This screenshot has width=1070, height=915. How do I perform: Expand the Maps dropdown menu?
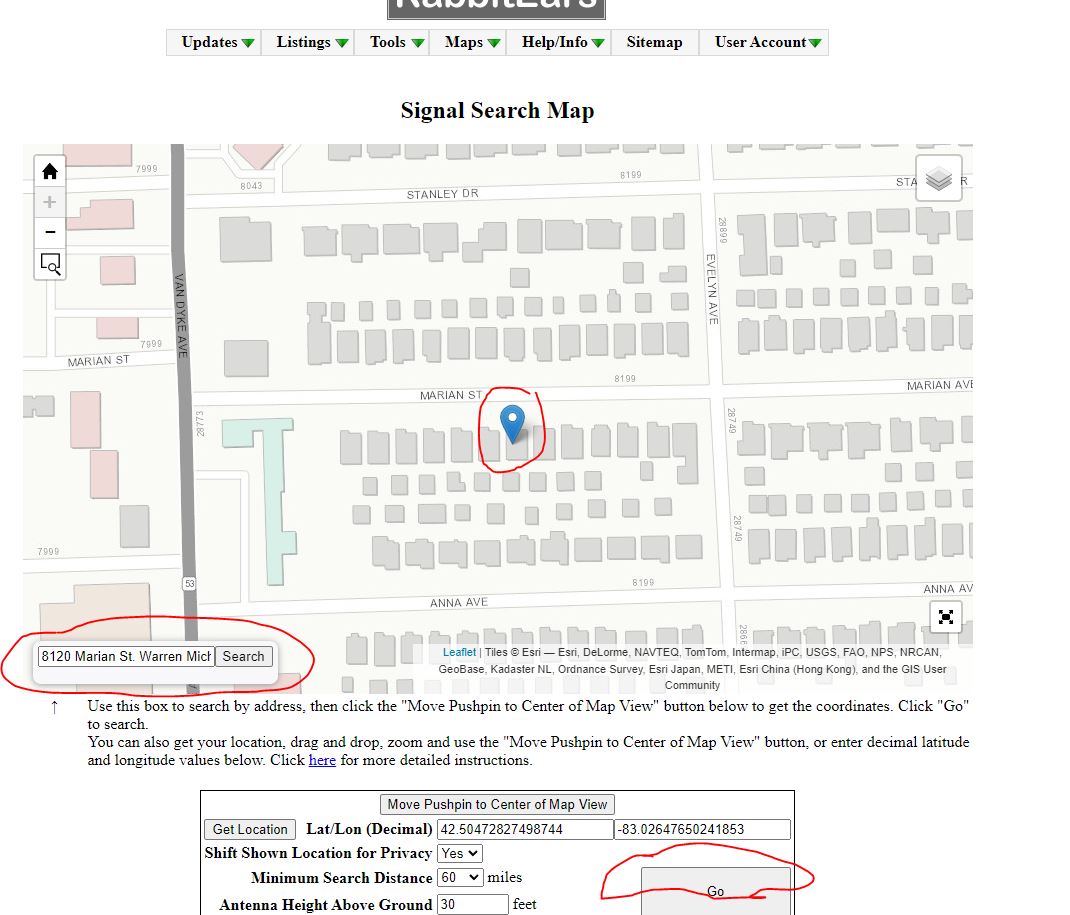[x=472, y=42]
